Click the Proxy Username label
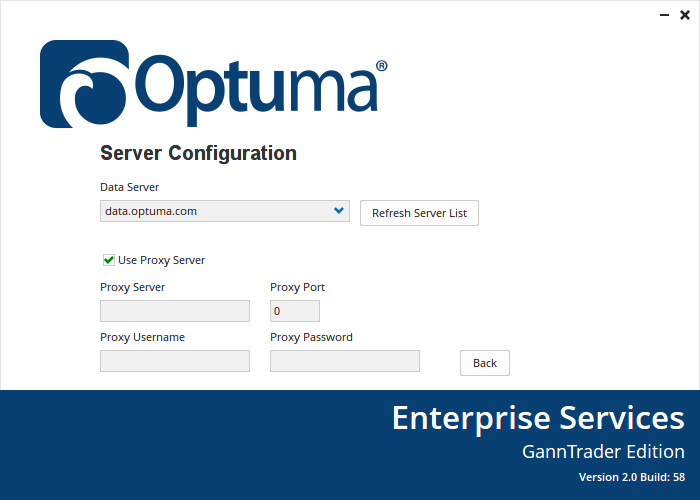 coord(142,337)
